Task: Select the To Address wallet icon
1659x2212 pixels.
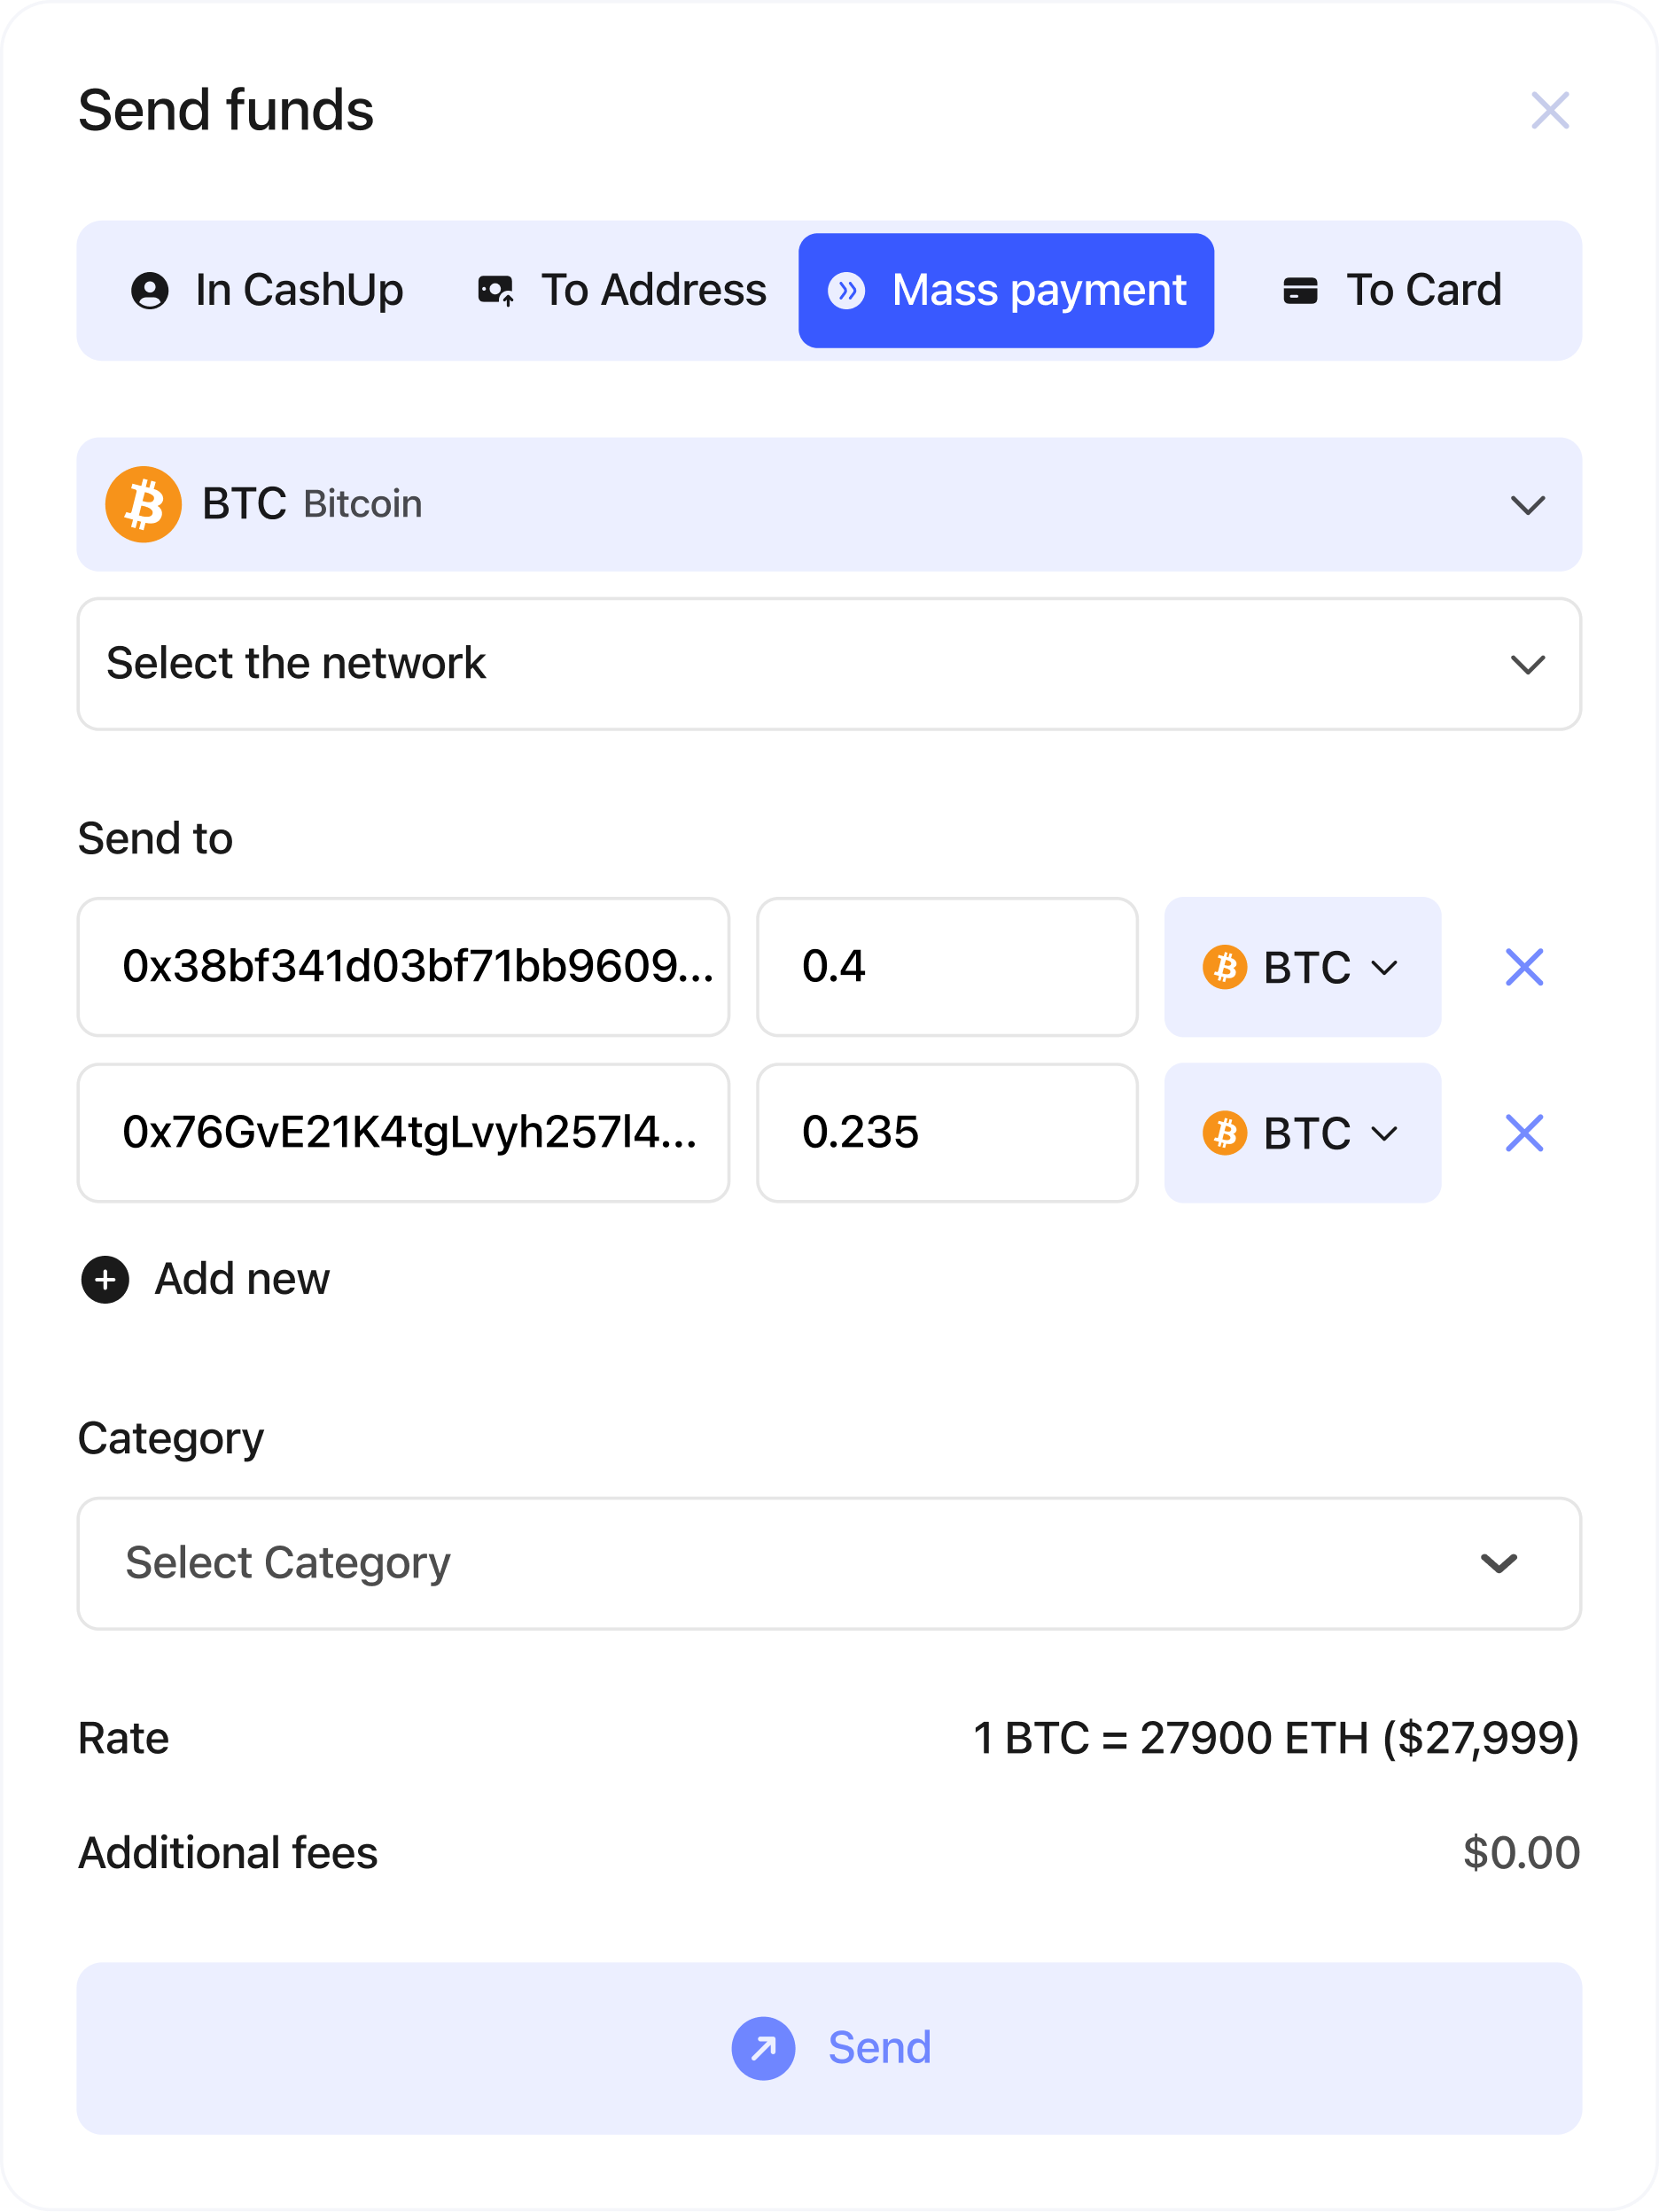Action: [x=498, y=290]
